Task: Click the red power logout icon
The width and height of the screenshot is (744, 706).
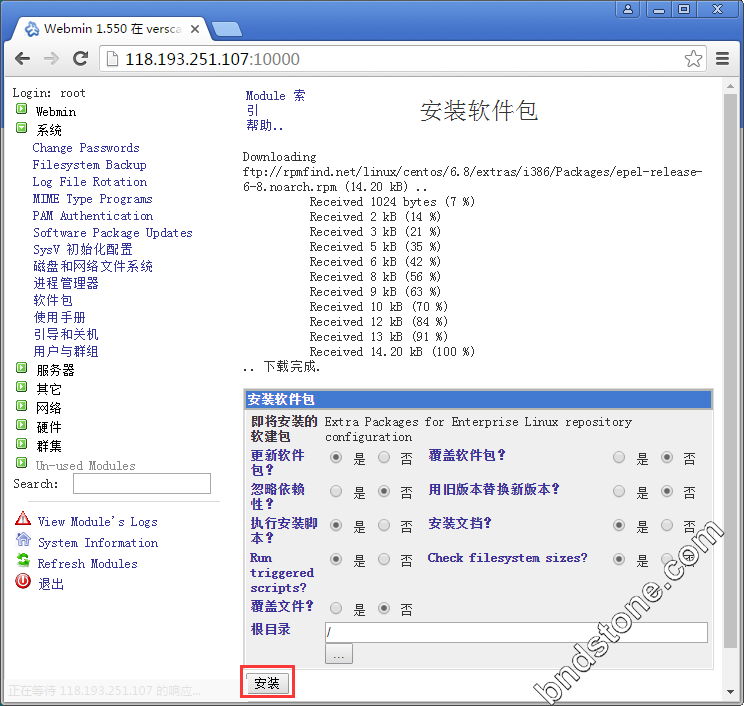Action: 23,581
